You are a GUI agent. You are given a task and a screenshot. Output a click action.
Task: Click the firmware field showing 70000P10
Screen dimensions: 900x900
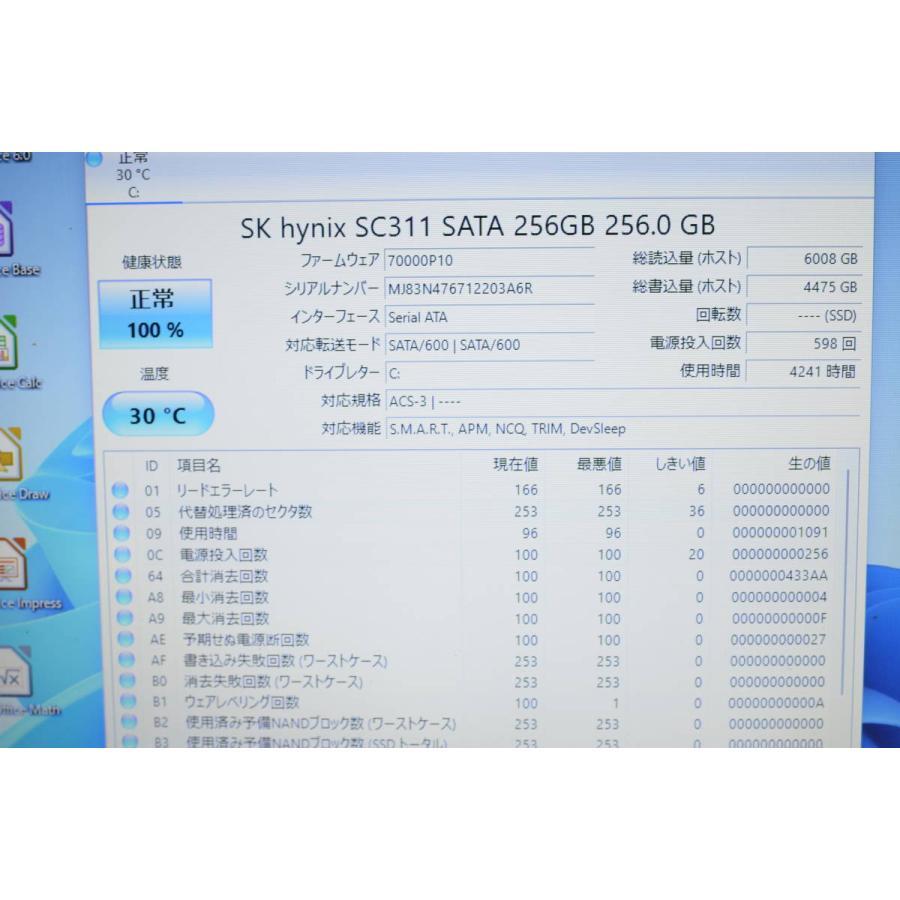[x=488, y=260]
